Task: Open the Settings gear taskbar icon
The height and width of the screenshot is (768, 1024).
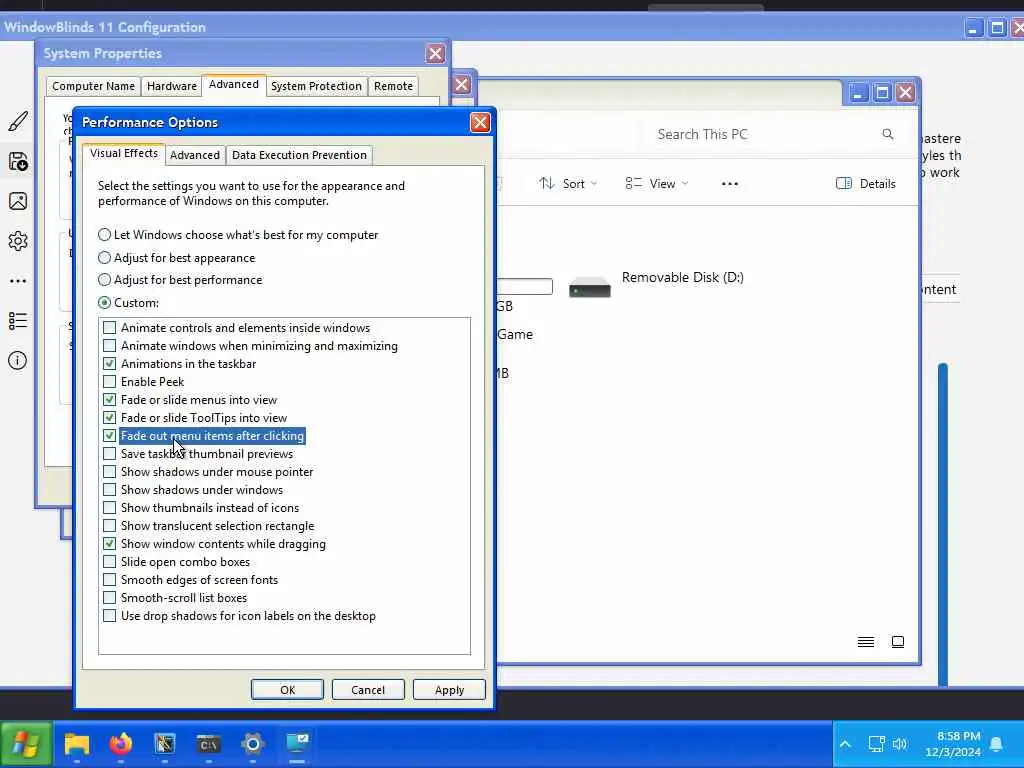Action: pos(253,744)
